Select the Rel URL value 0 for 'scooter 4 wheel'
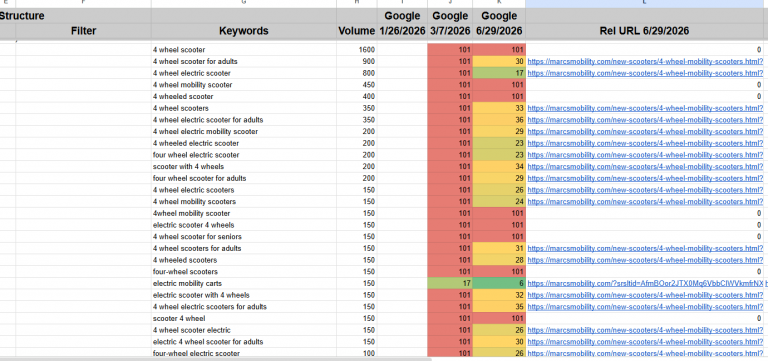768x361 pixels. click(644, 318)
